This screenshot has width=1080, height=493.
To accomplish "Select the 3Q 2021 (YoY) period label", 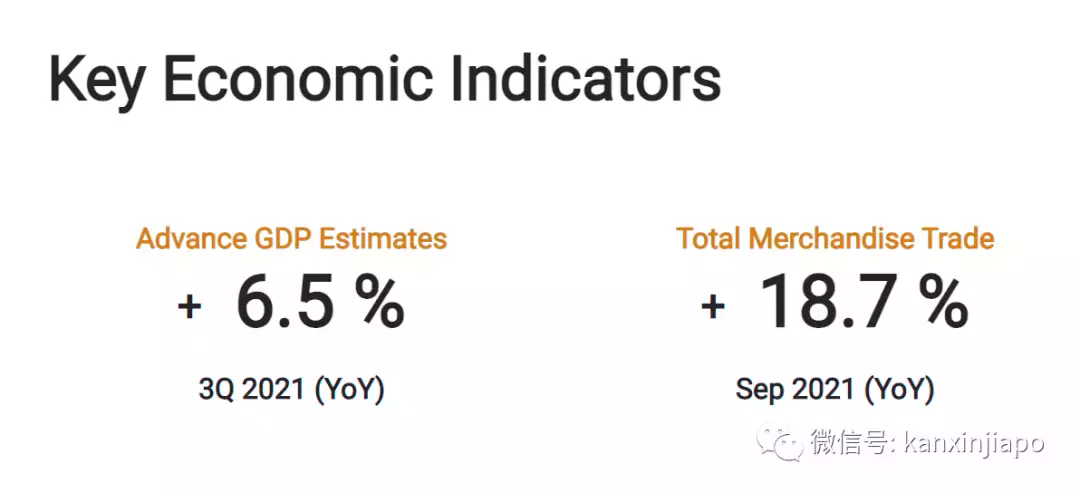I will tap(291, 388).
